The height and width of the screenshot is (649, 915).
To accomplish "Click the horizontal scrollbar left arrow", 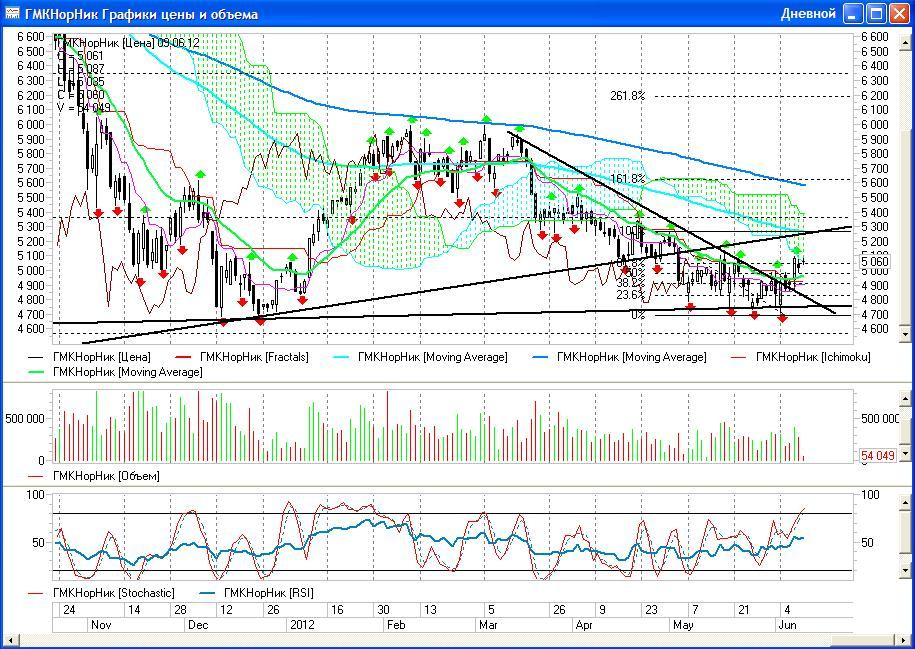I will pos(9,639).
